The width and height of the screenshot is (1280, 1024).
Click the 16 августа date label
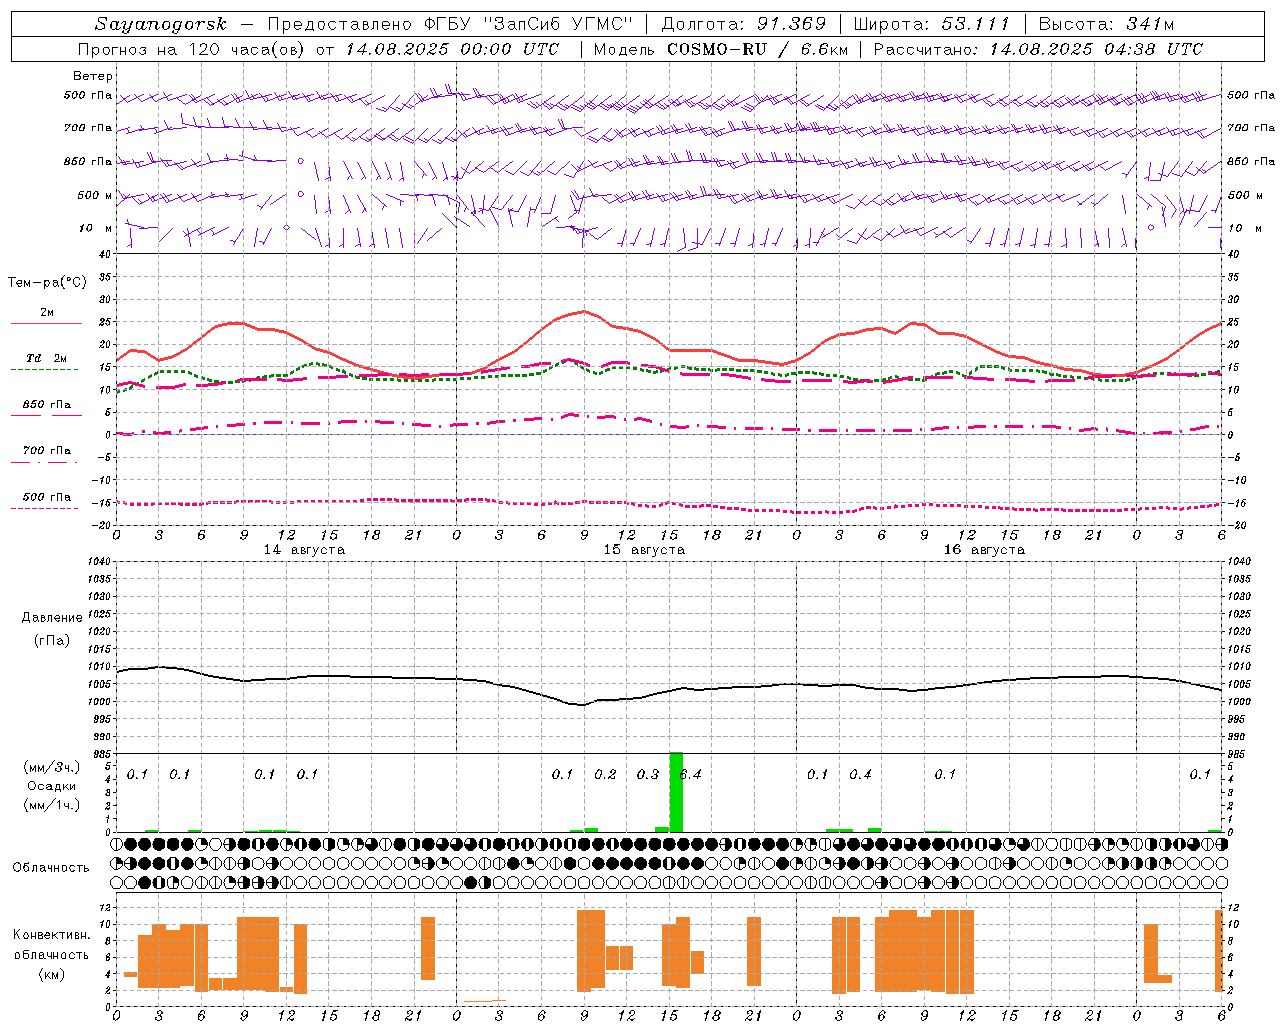984,550
